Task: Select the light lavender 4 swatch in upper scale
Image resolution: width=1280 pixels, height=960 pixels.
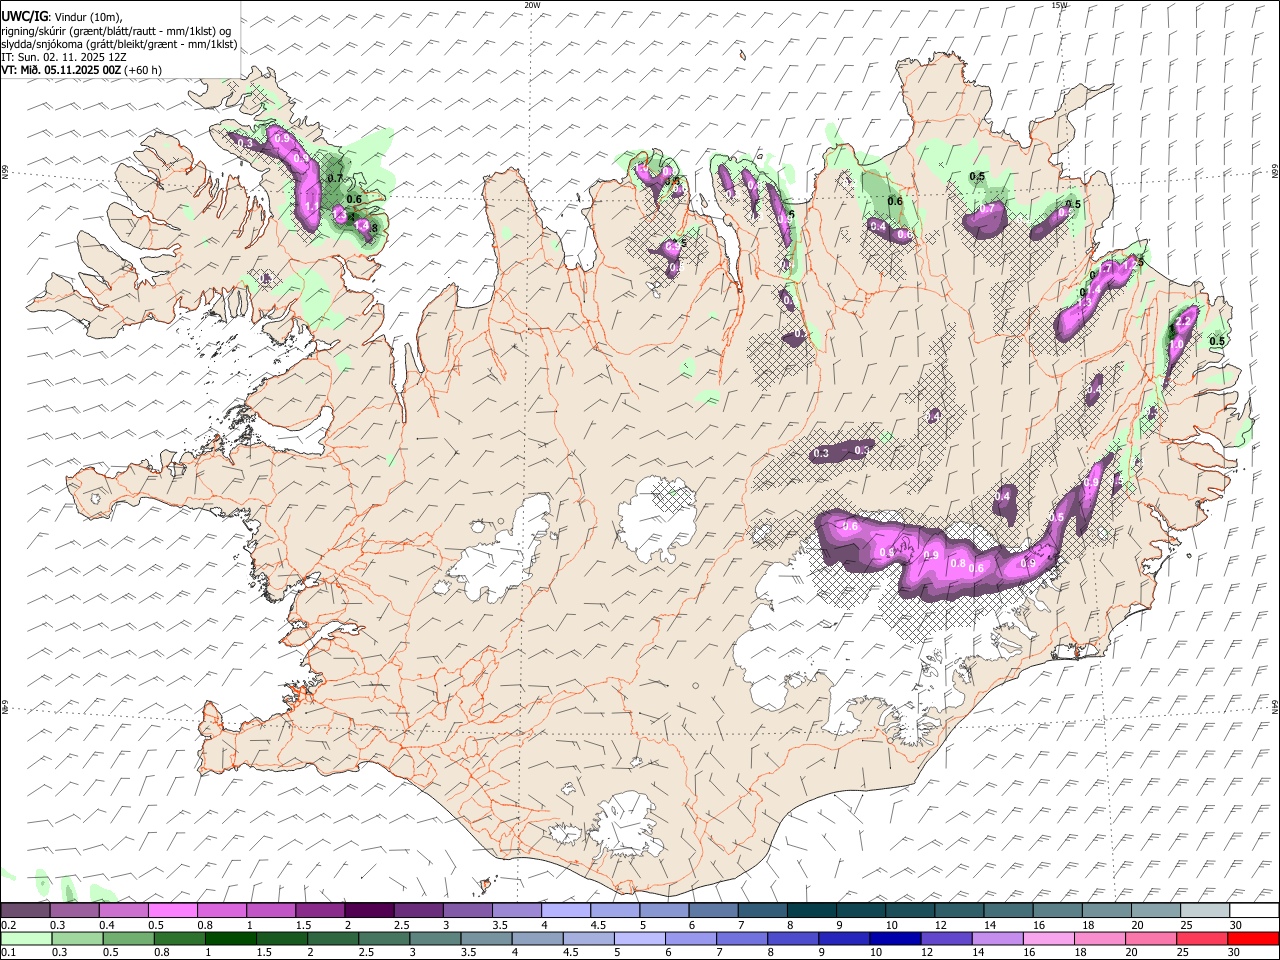Action: point(566,911)
